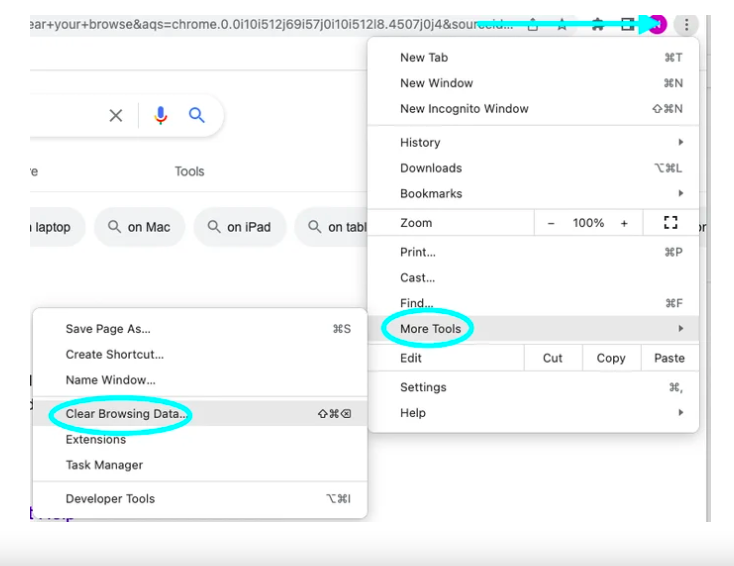Click the browser address bar URL
The height and width of the screenshot is (566, 734).
pos(272,24)
